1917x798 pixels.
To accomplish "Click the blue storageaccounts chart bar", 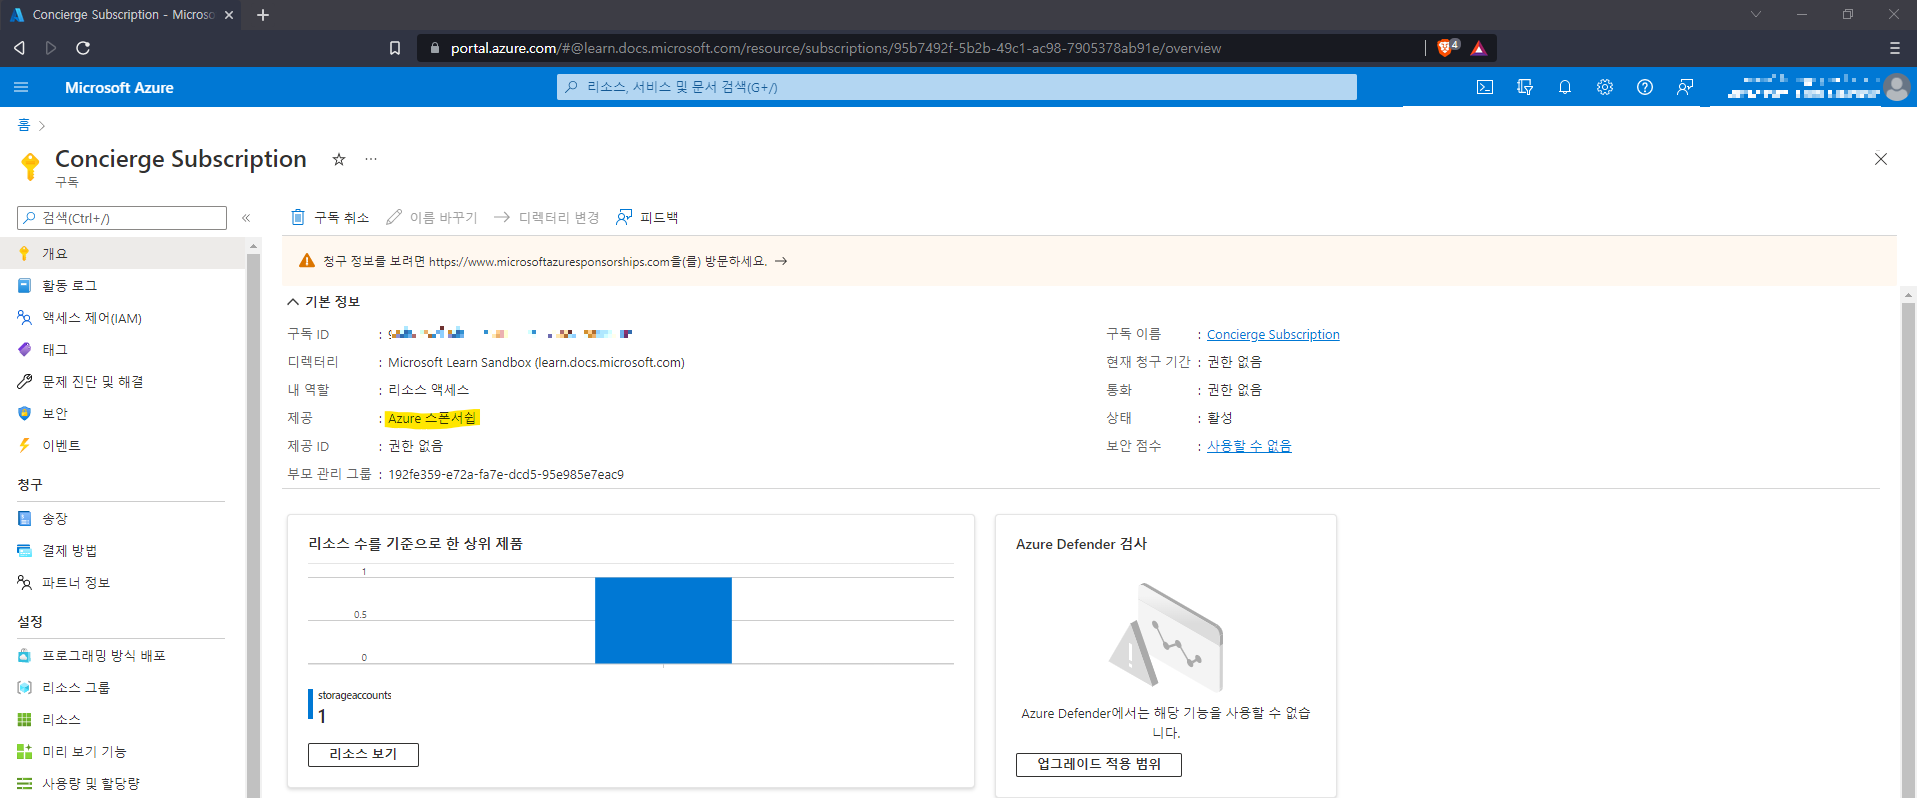I will (x=663, y=620).
